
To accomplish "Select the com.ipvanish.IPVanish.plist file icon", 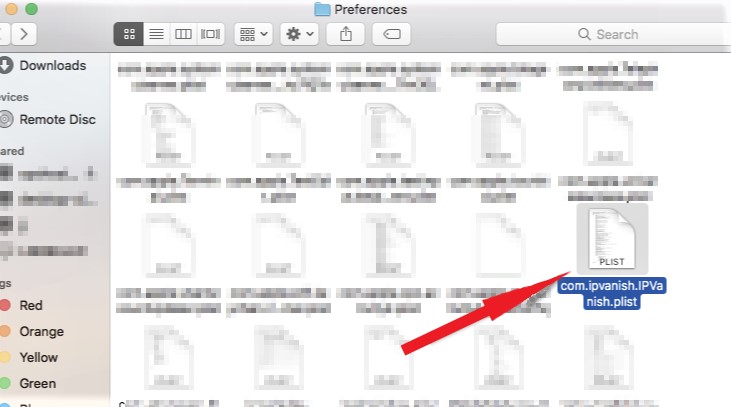I will tap(612, 239).
